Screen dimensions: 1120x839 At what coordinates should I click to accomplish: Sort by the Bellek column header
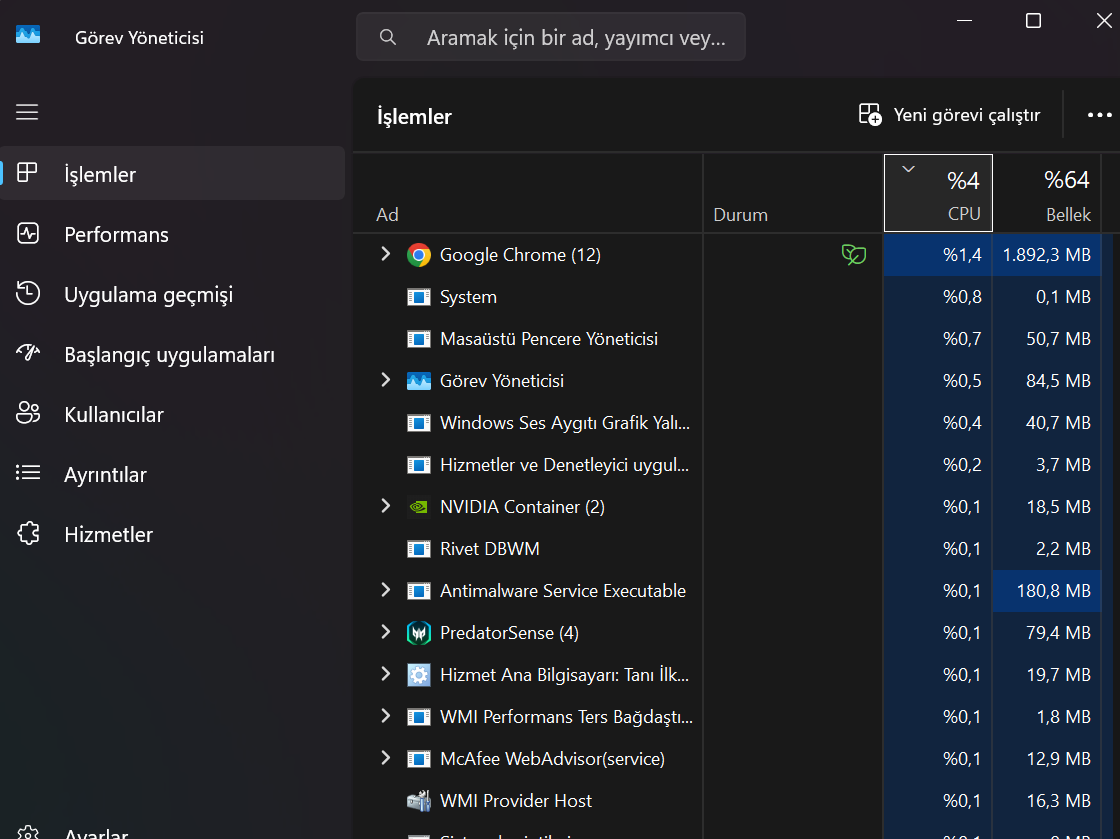[1046, 194]
